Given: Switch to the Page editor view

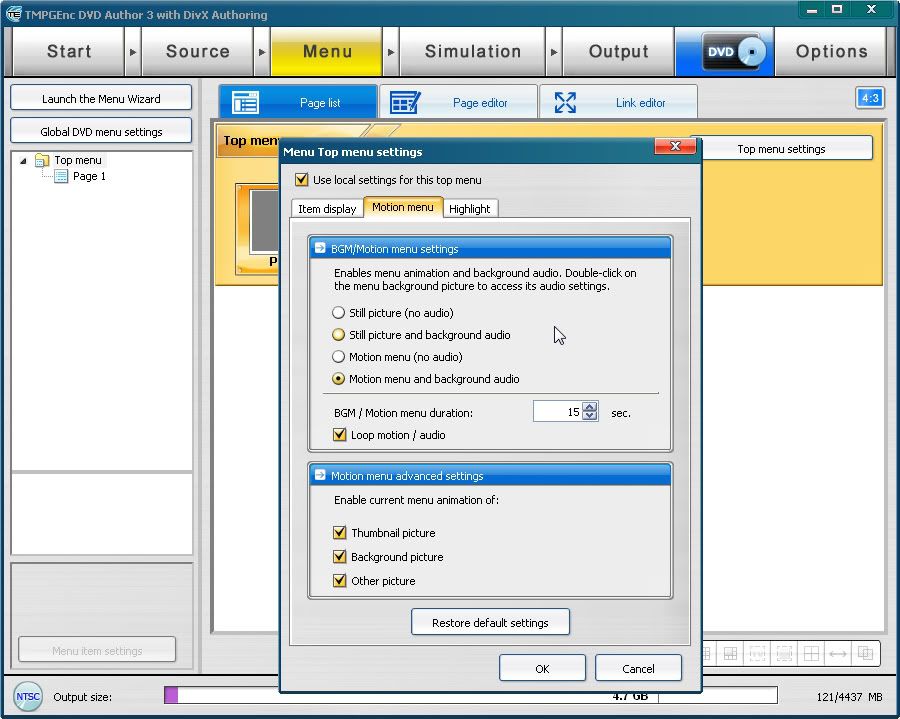Looking at the screenshot, I should 458,103.
